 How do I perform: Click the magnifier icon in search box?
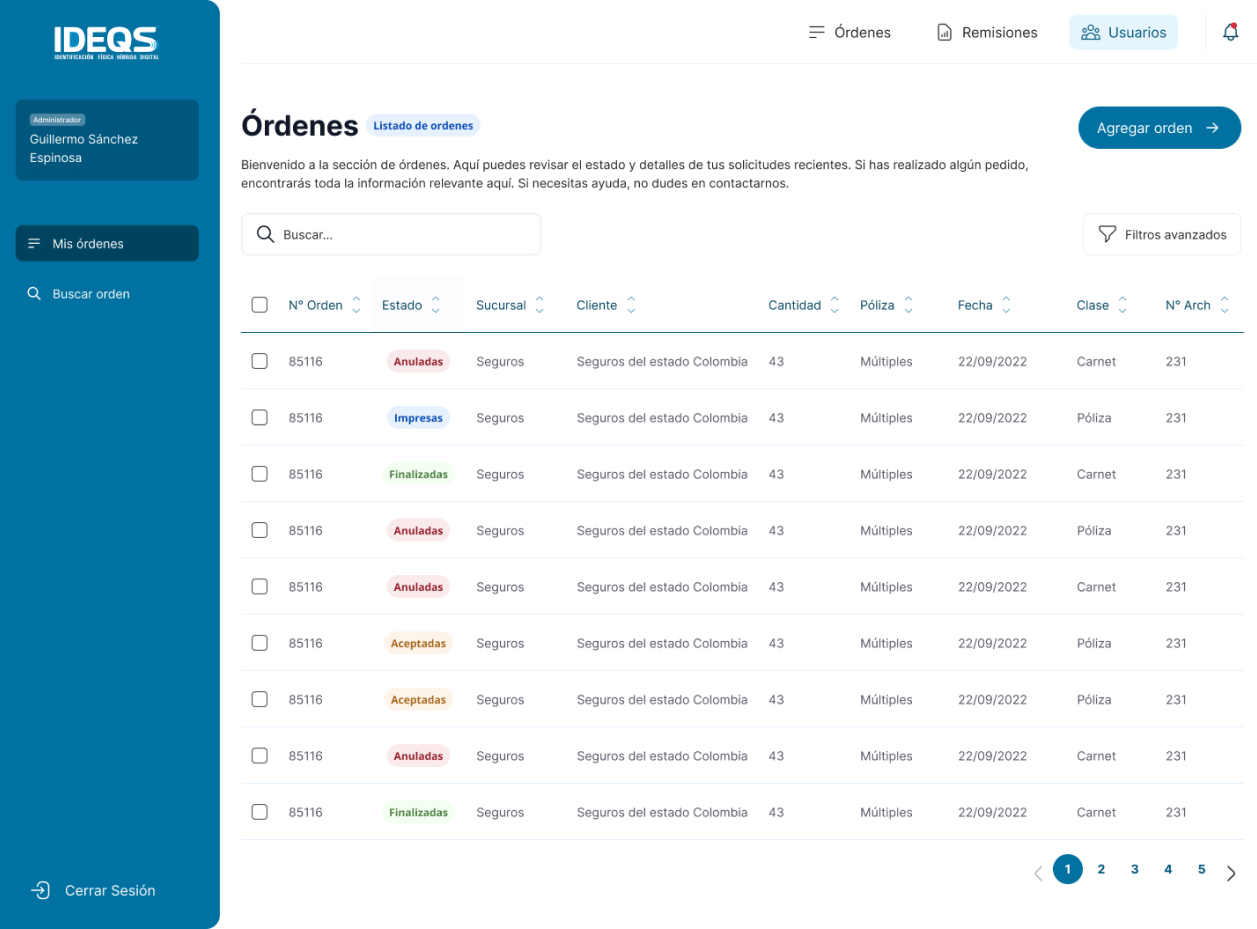tap(265, 234)
